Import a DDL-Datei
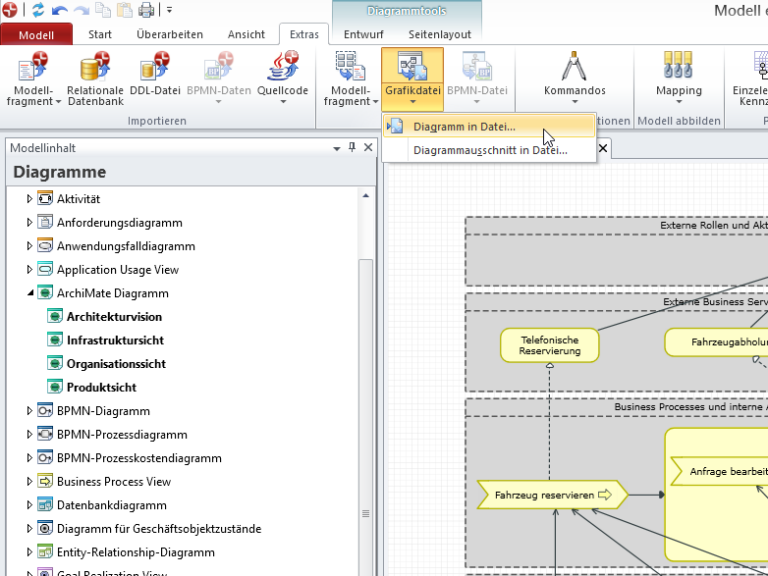 click(155, 73)
